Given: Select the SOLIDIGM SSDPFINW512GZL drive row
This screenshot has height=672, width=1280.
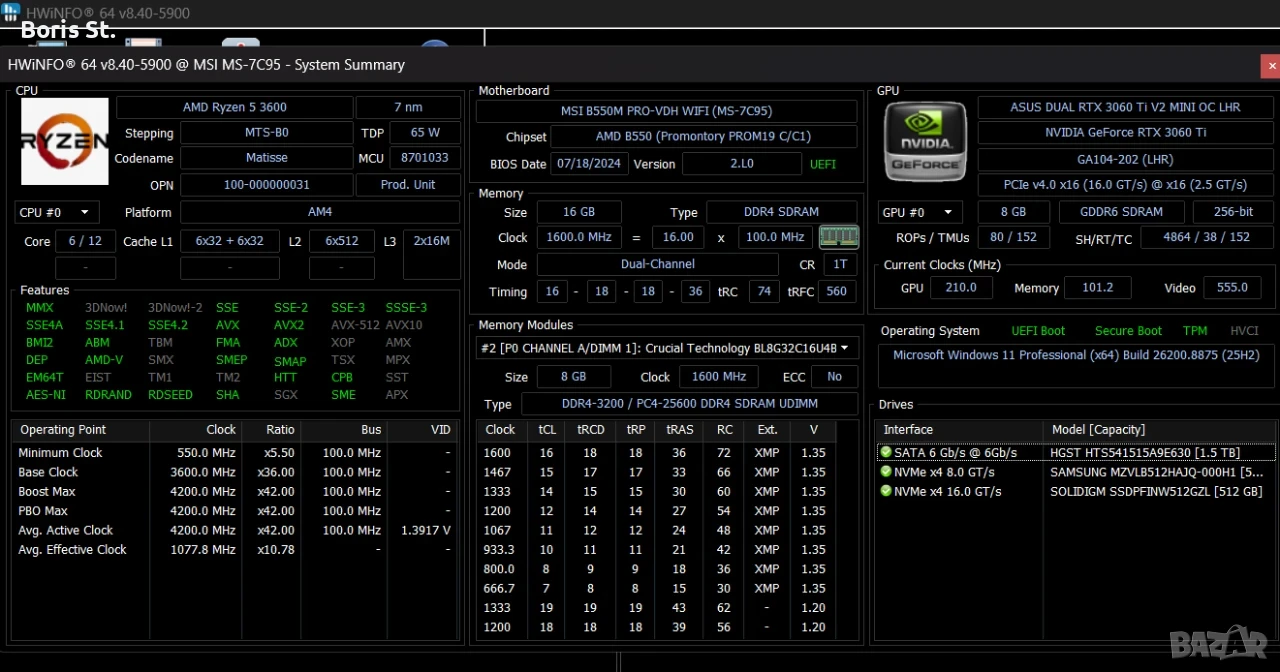Looking at the screenshot, I should click(1076, 491).
